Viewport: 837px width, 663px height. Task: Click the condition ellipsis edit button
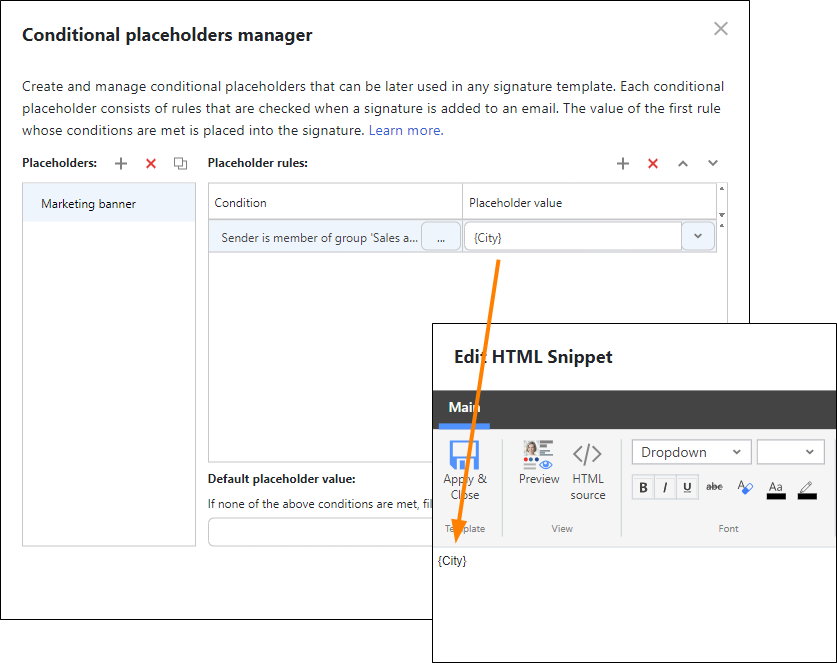click(x=441, y=237)
